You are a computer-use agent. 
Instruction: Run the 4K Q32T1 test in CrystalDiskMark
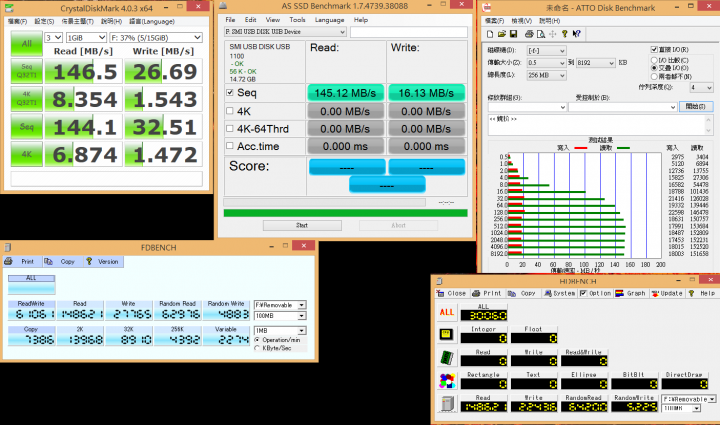pyautogui.click(x=27, y=99)
